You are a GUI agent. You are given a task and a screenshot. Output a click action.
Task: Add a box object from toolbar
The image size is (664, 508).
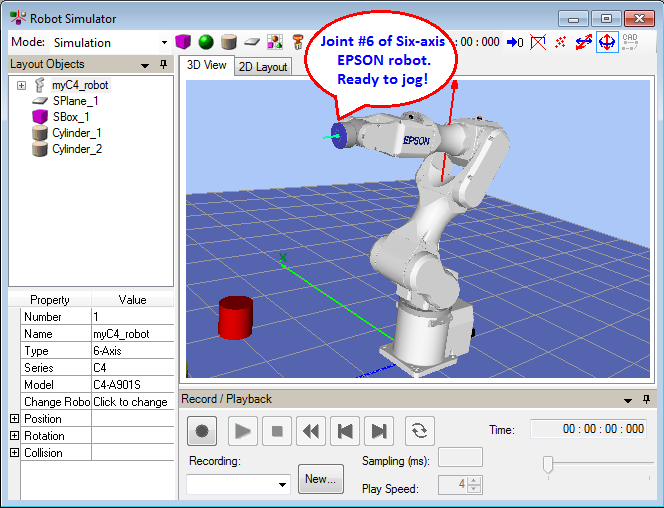tap(183, 42)
